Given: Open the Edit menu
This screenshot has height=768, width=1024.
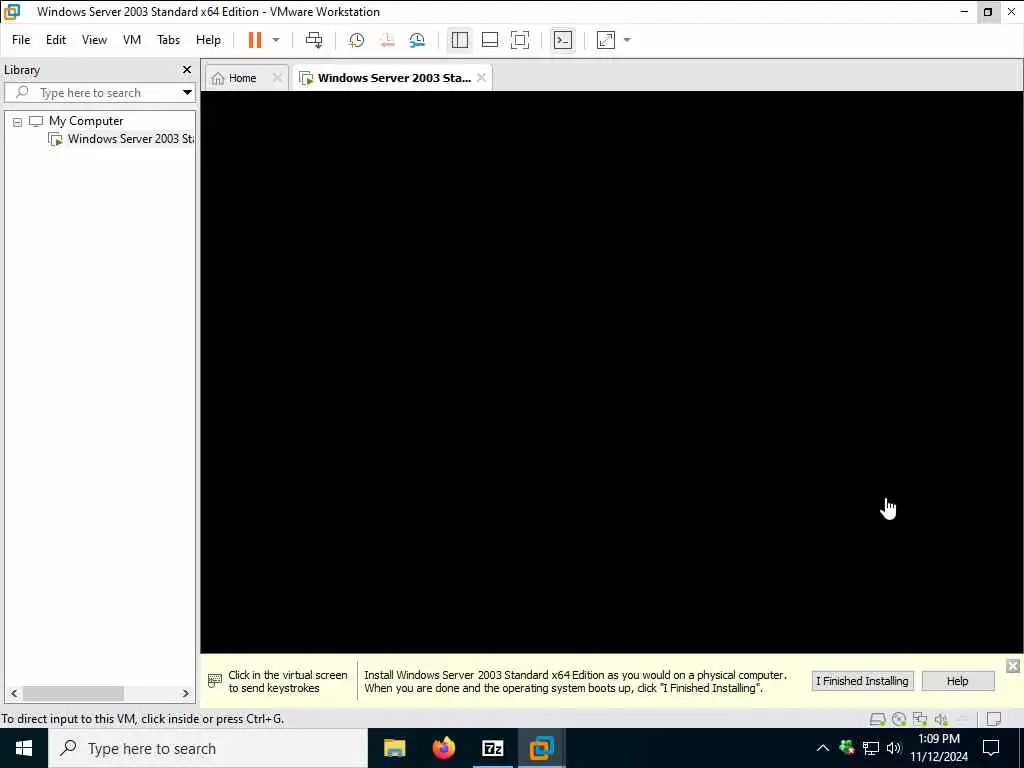Looking at the screenshot, I should tap(56, 40).
